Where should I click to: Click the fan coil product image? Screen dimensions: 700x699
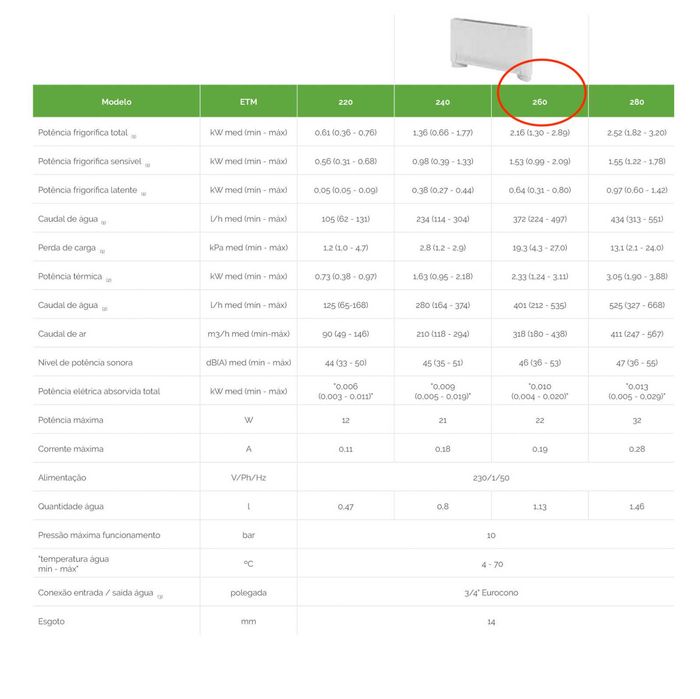click(492, 49)
